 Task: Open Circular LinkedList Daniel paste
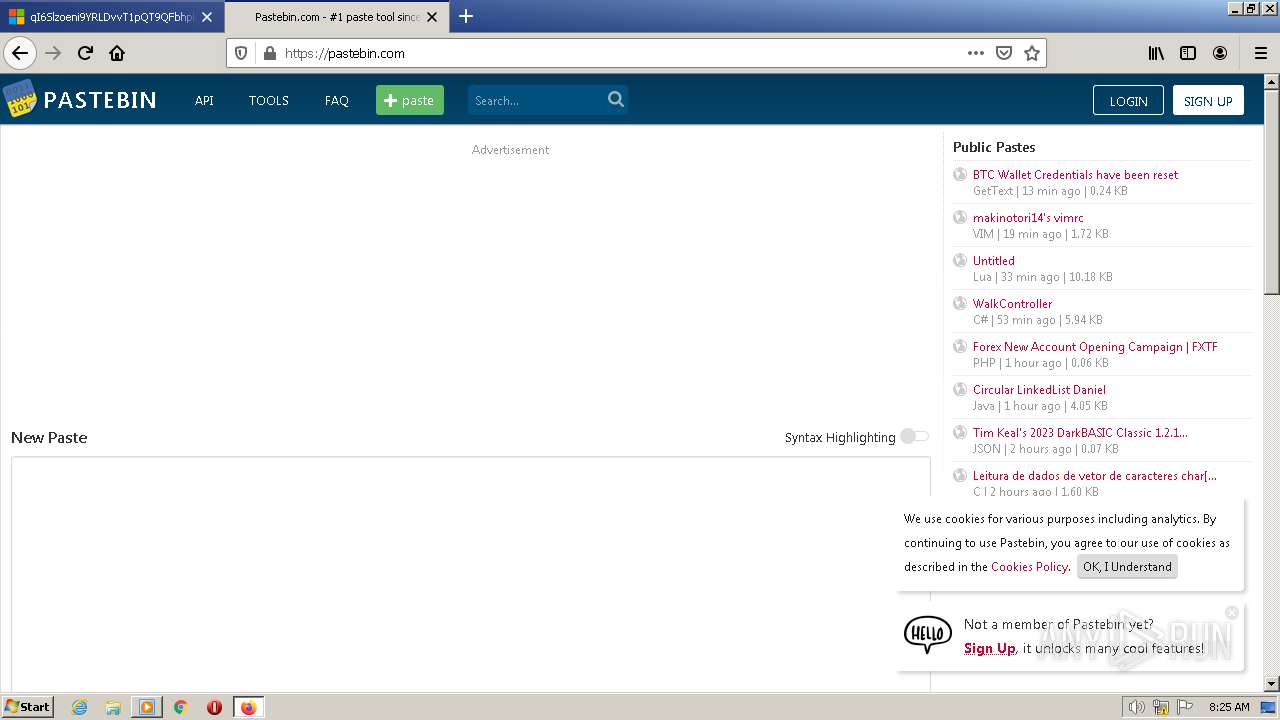coord(1039,389)
